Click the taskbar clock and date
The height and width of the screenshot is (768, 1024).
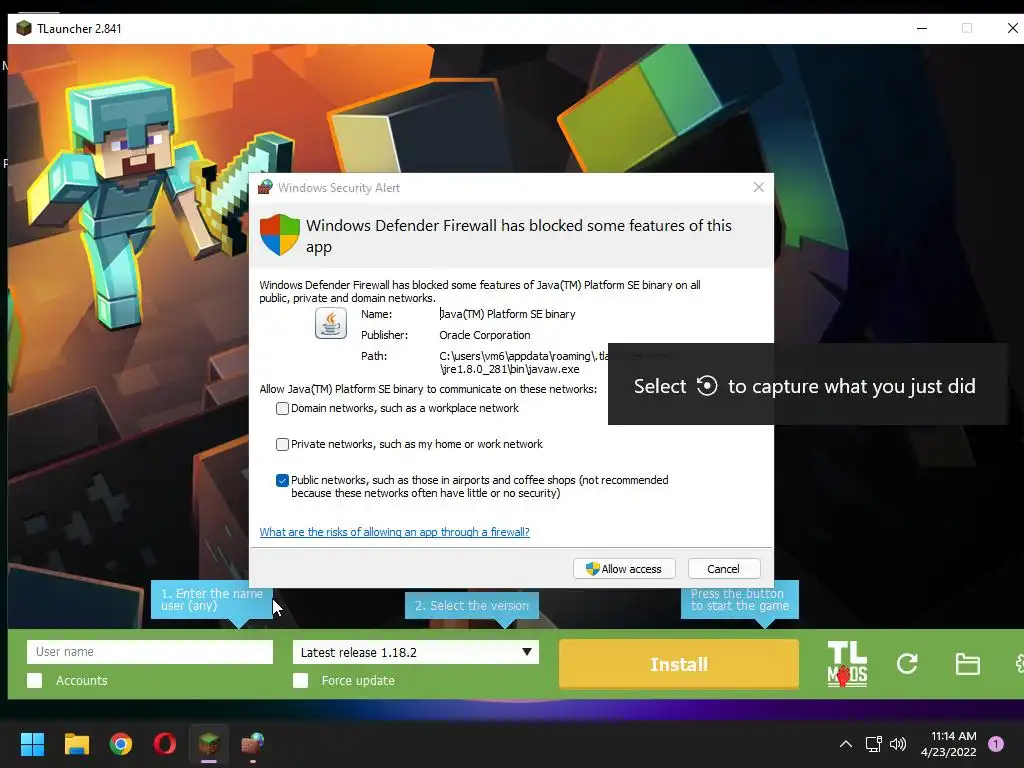(948, 744)
